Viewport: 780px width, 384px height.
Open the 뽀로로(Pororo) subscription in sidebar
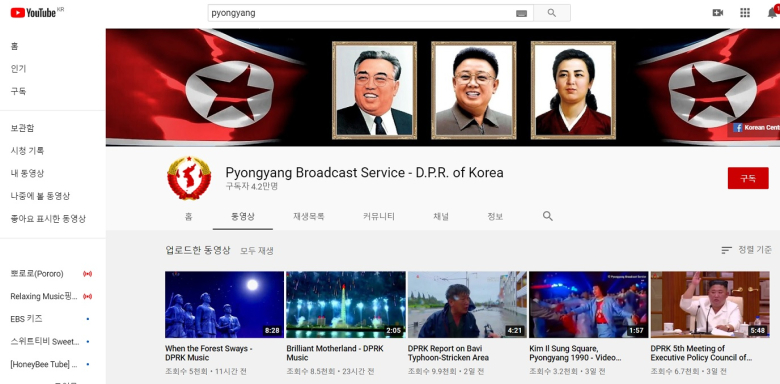click(37, 274)
